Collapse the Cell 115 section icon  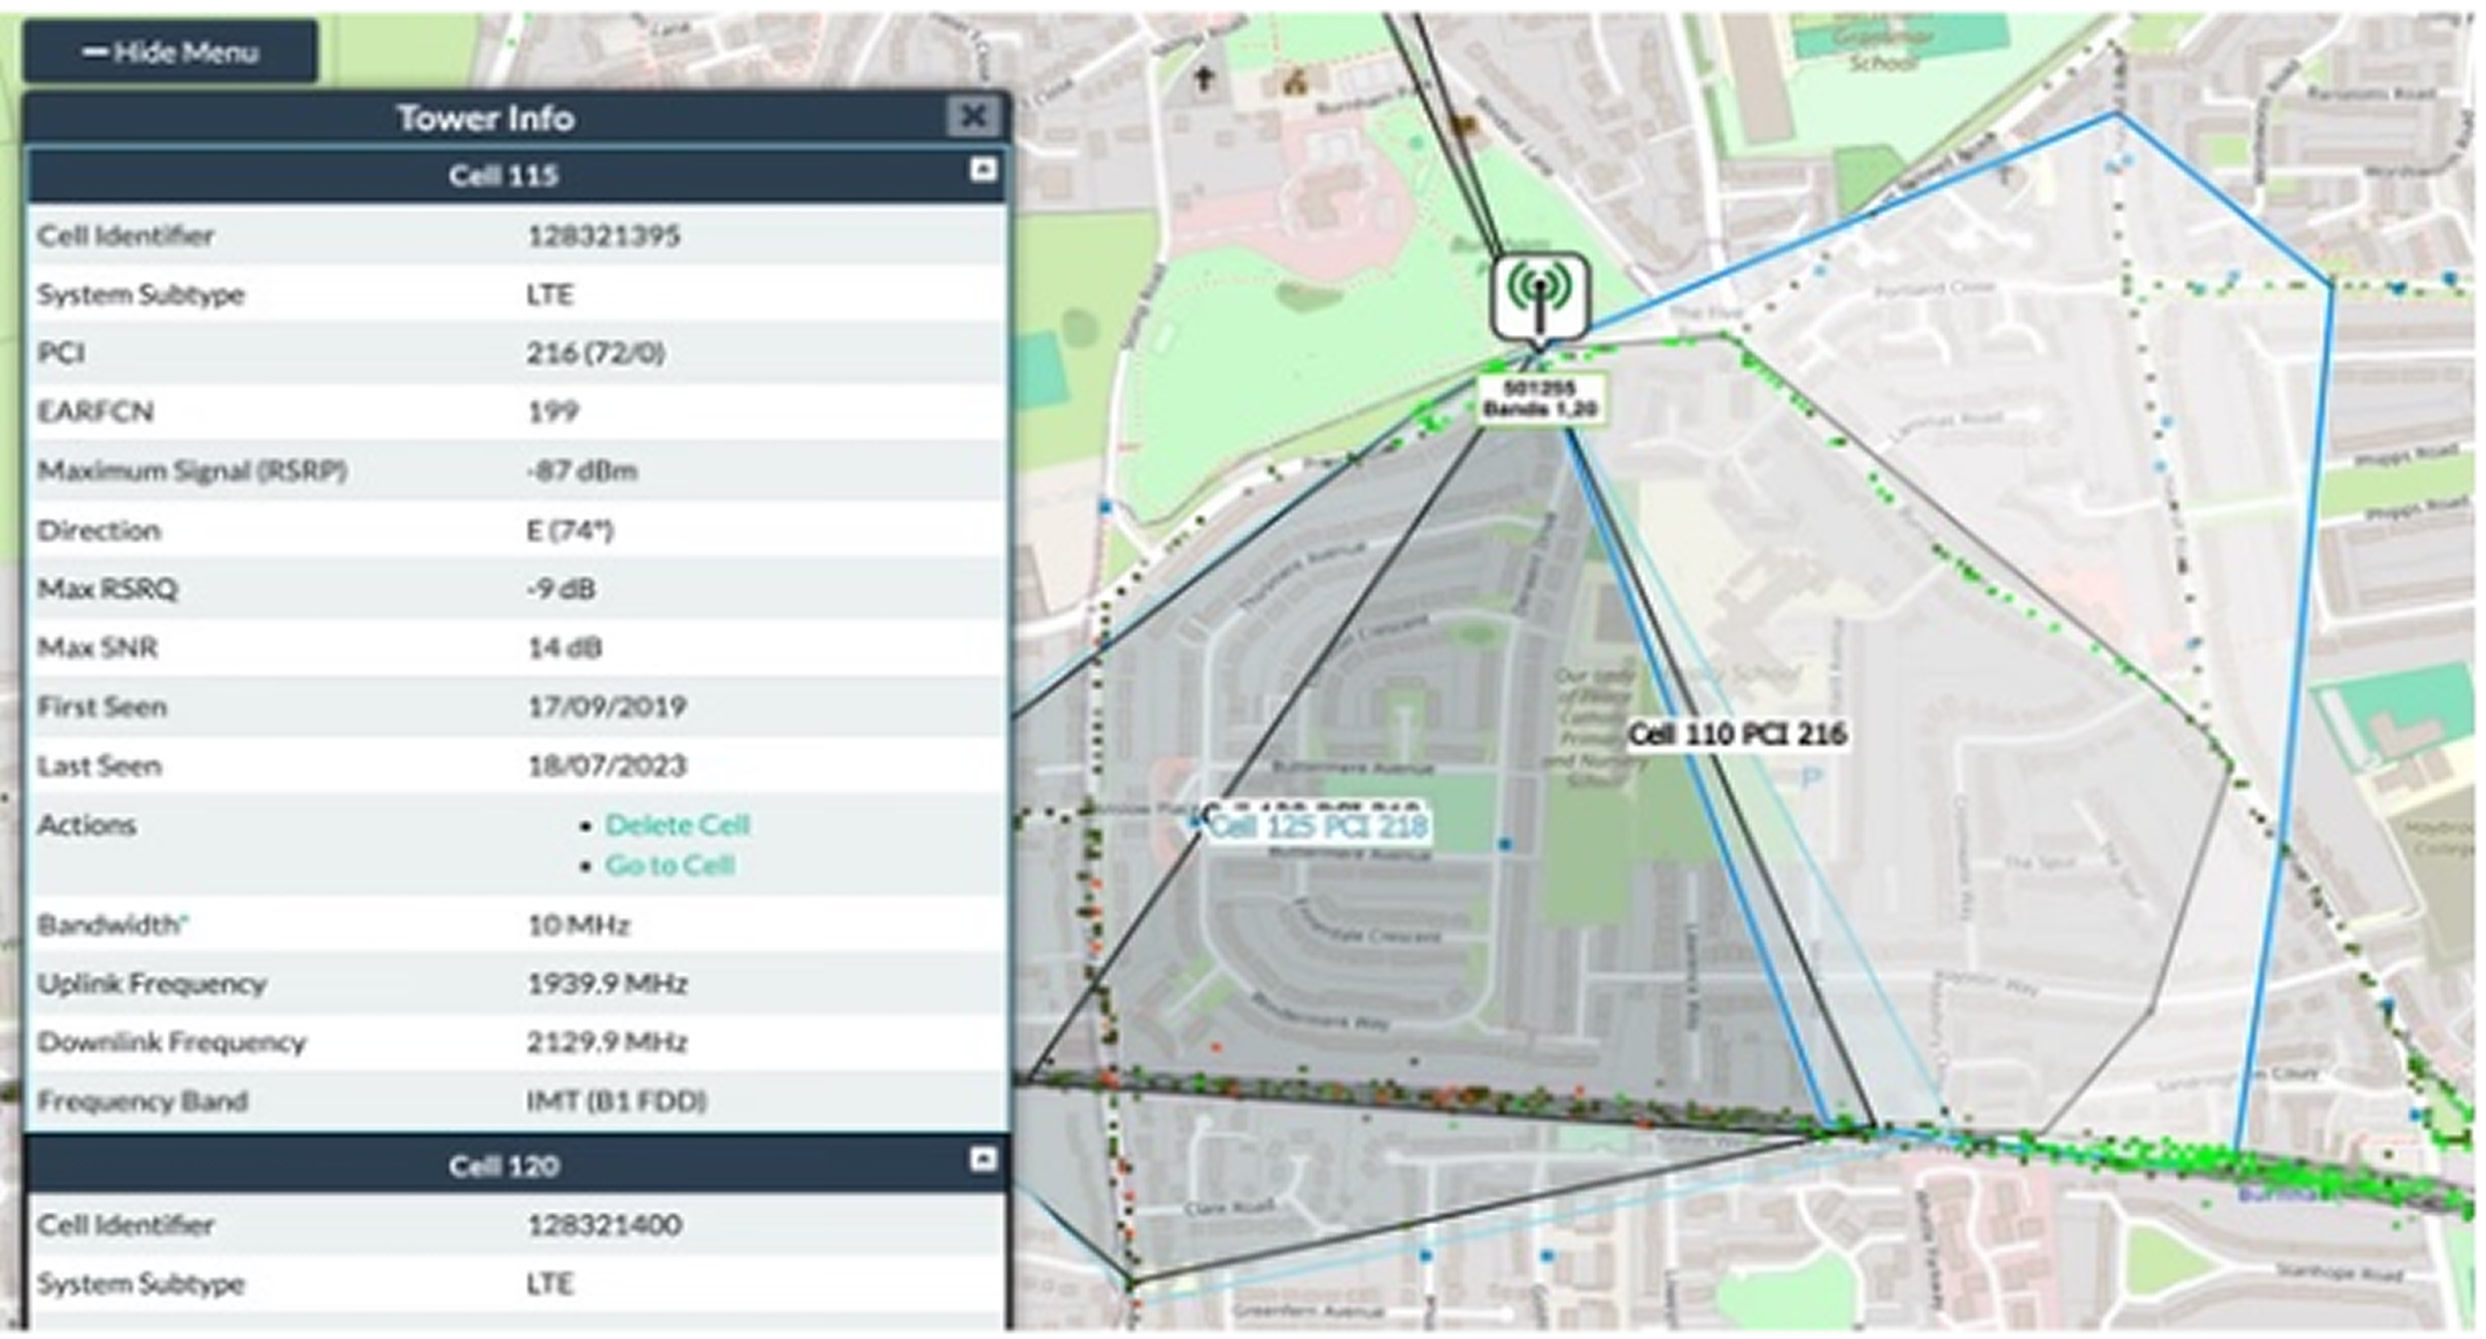(982, 170)
